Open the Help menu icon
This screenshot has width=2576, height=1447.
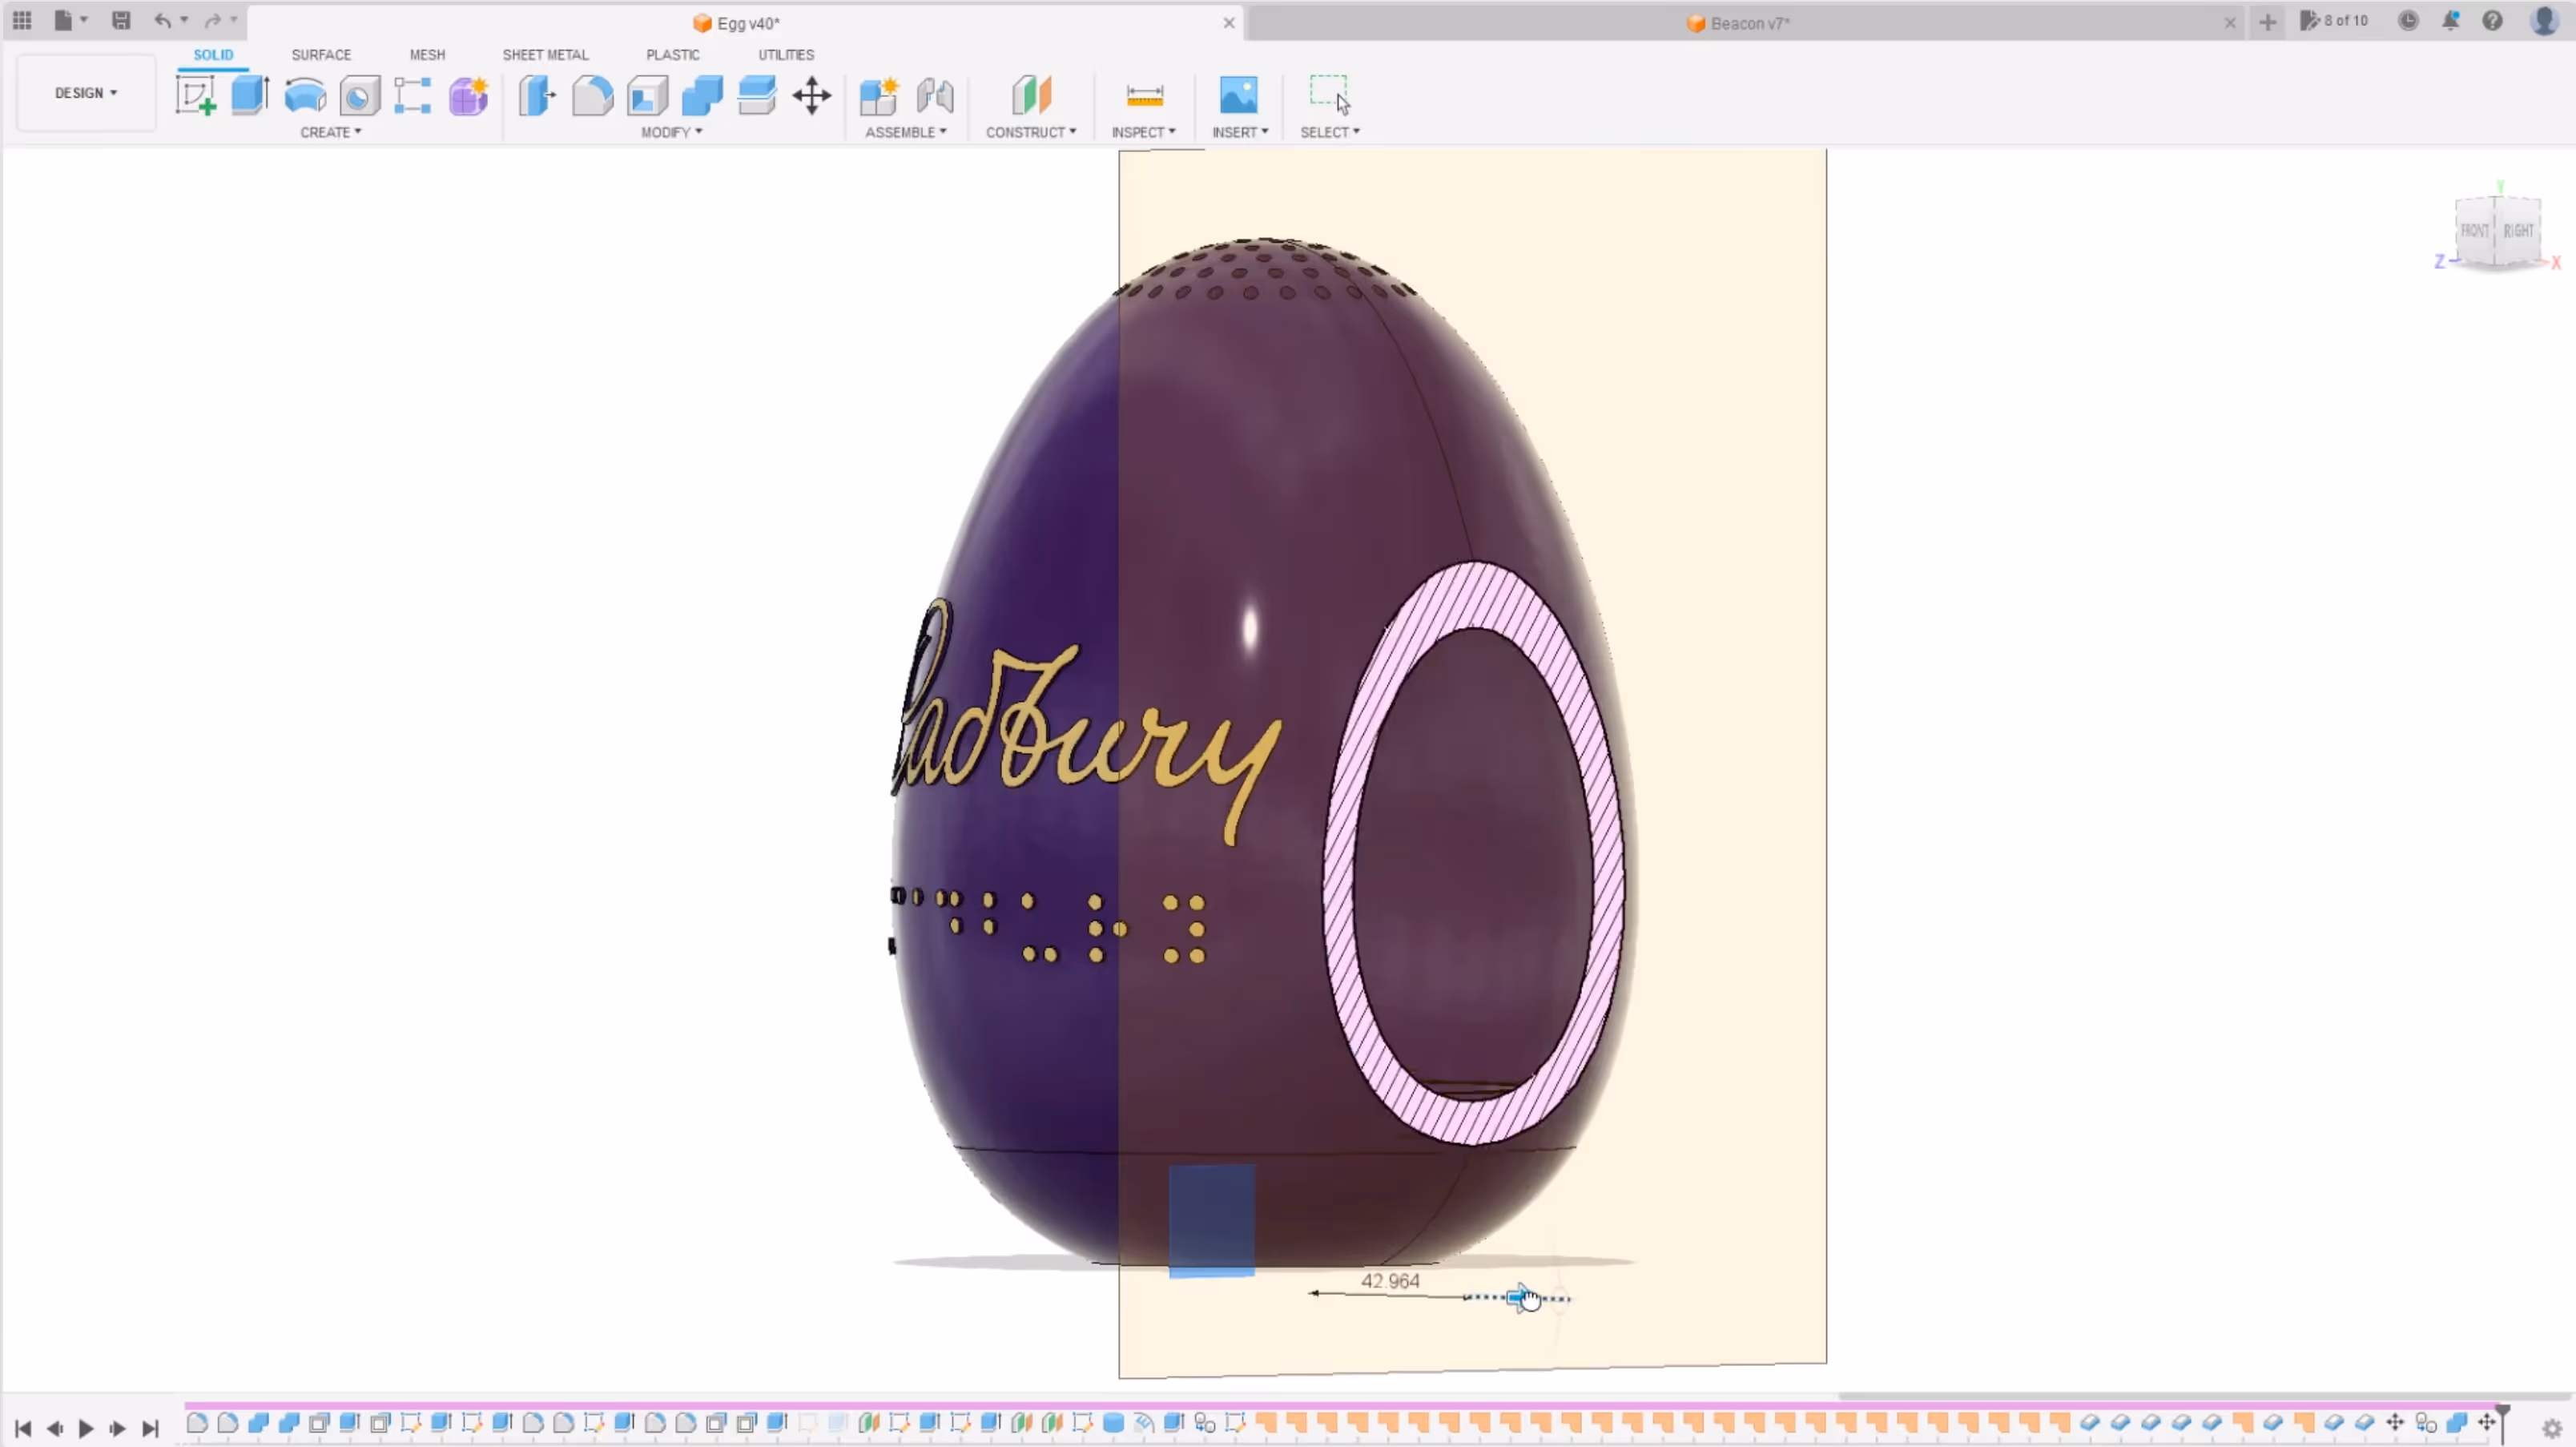(2492, 21)
